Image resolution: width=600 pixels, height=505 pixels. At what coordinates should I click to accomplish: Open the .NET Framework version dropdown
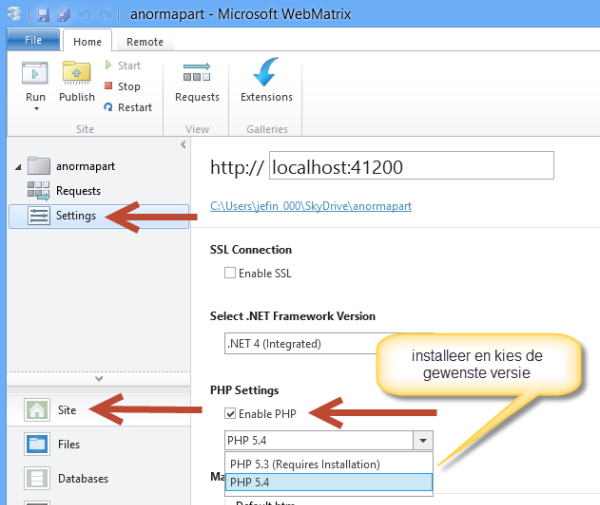click(302, 344)
